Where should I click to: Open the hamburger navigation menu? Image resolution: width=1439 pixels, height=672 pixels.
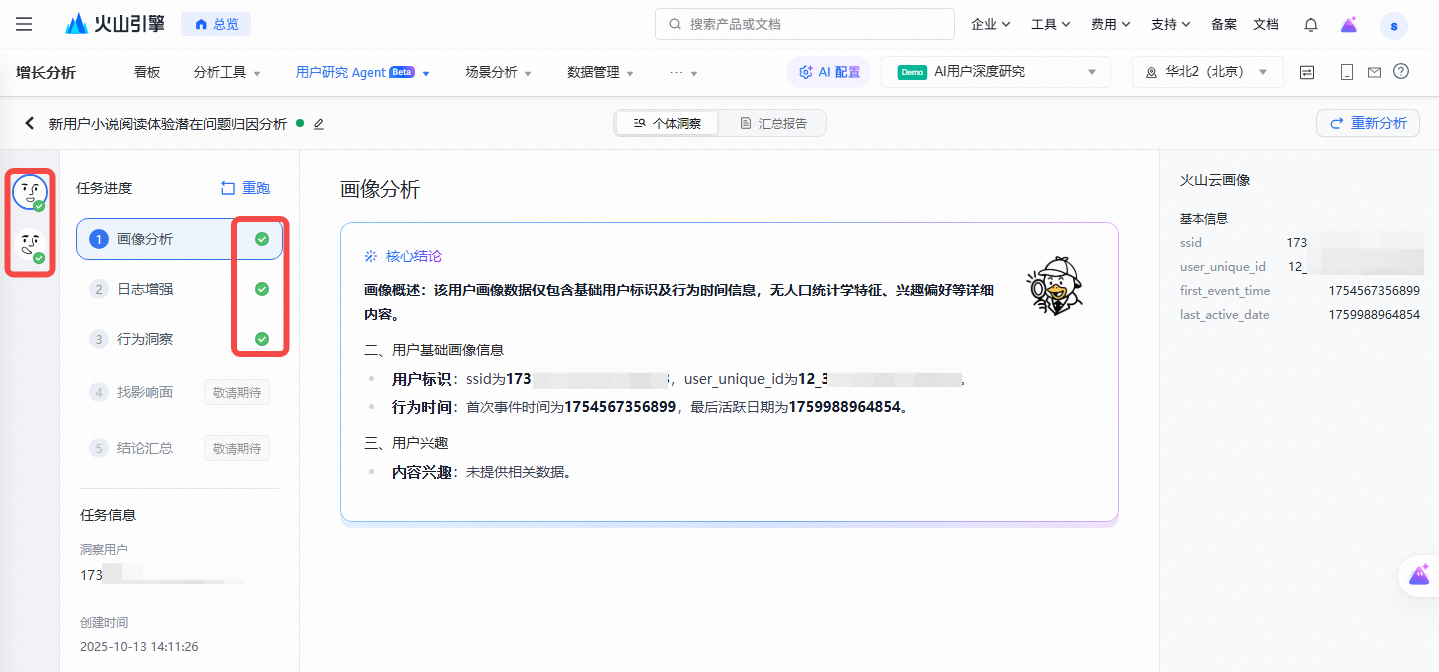coord(24,24)
